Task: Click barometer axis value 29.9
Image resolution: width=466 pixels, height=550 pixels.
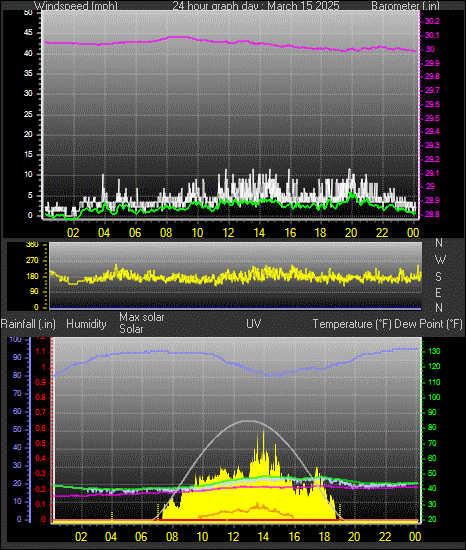Action: click(432, 63)
